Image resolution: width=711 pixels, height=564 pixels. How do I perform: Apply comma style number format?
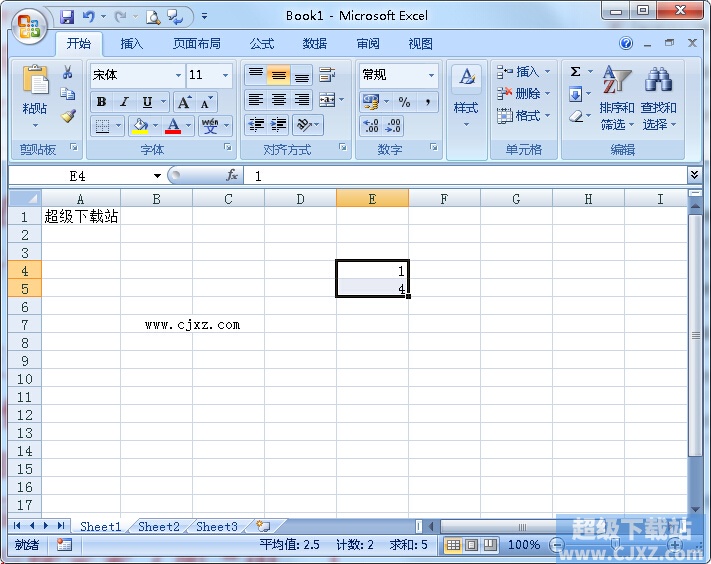pos(428,102)
